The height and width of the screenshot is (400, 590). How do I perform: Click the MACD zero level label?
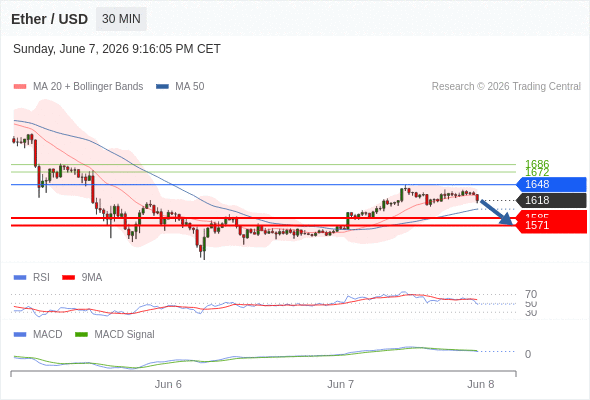pyautogui.click(x=528, y=354)
